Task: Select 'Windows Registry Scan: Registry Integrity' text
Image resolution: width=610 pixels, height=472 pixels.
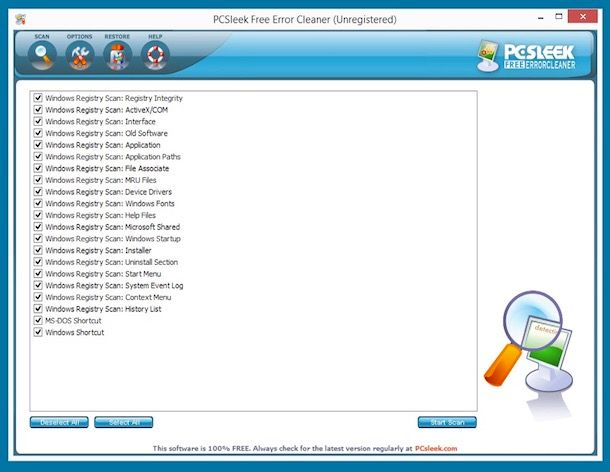Action: (x=114, y=98)
